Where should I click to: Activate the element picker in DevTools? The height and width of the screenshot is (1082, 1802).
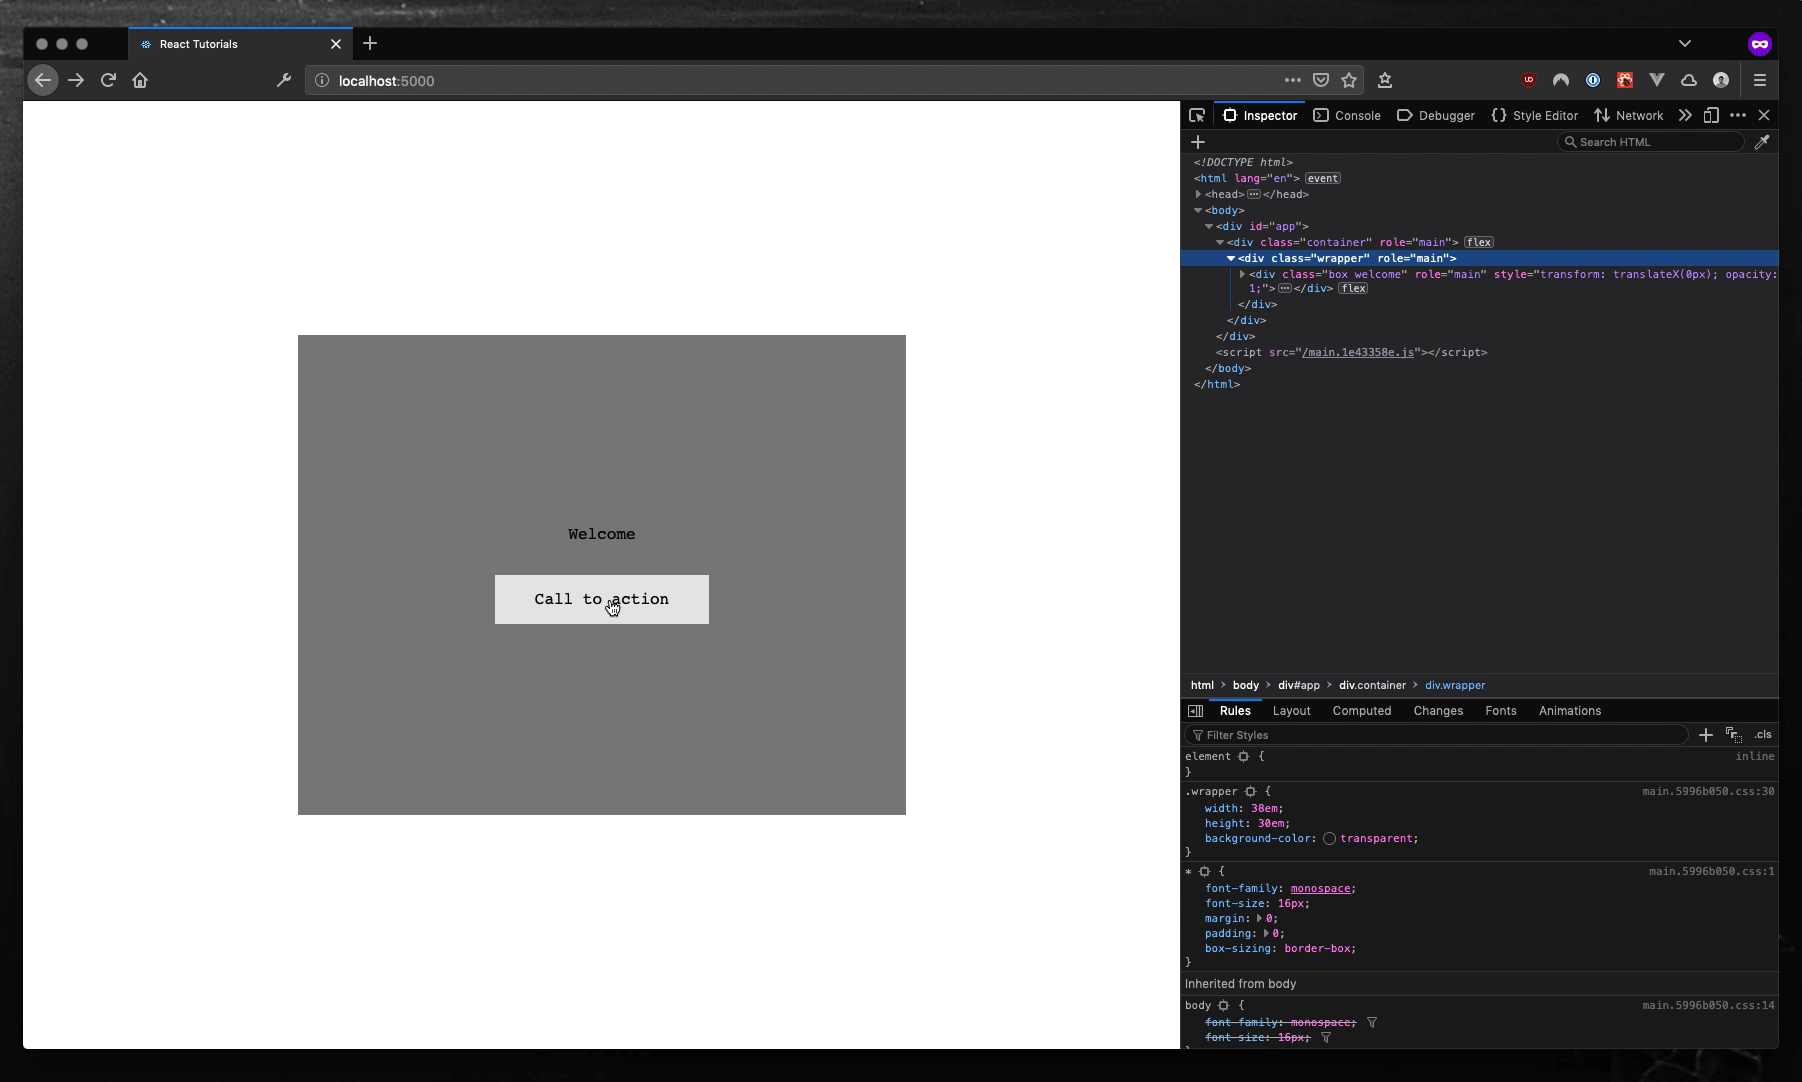[1197, 115]
